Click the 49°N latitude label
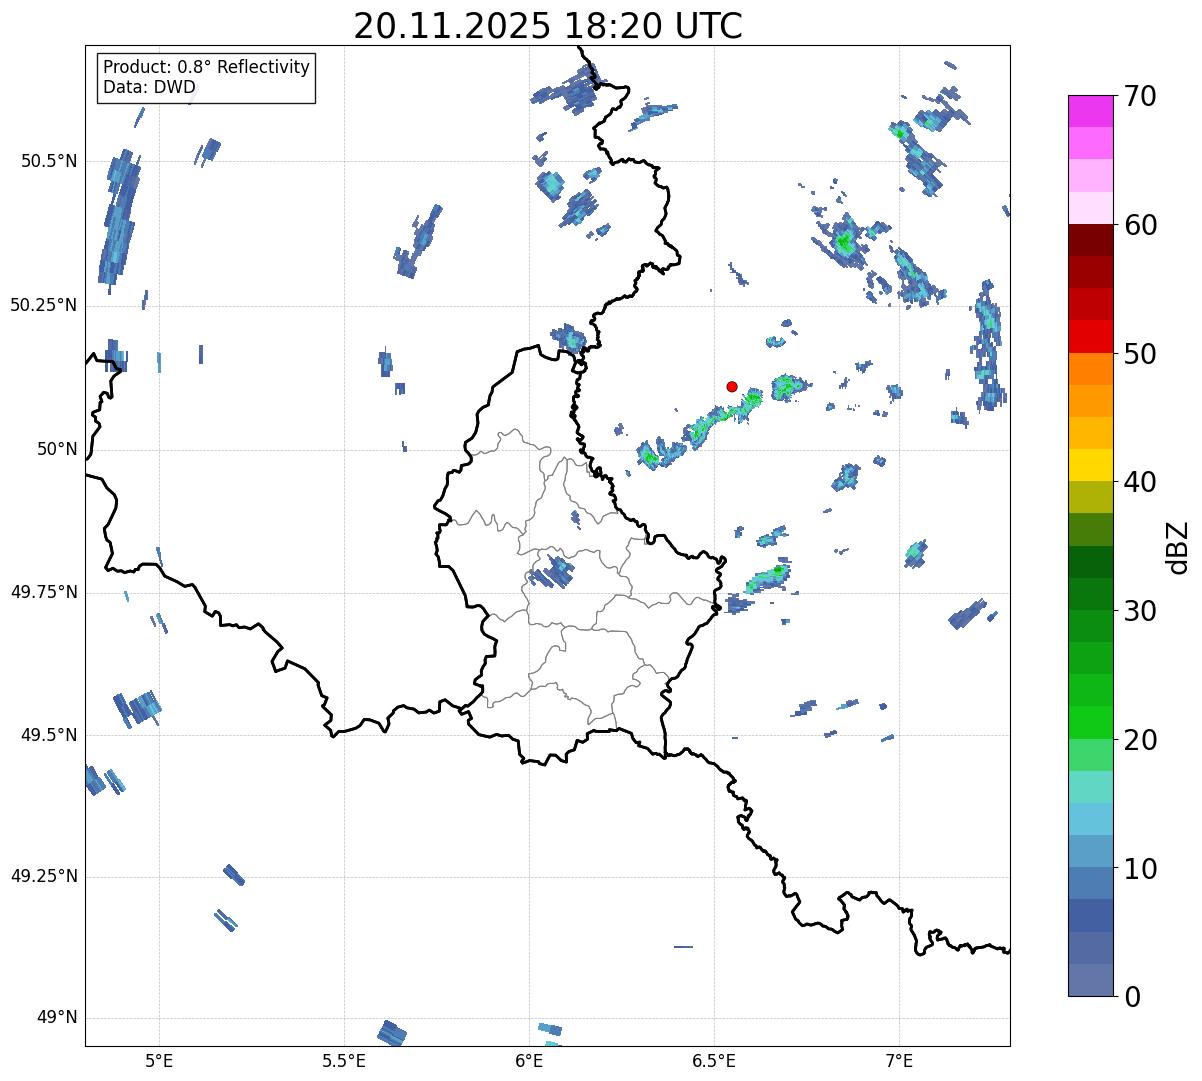 click(x=56, y=1017)
